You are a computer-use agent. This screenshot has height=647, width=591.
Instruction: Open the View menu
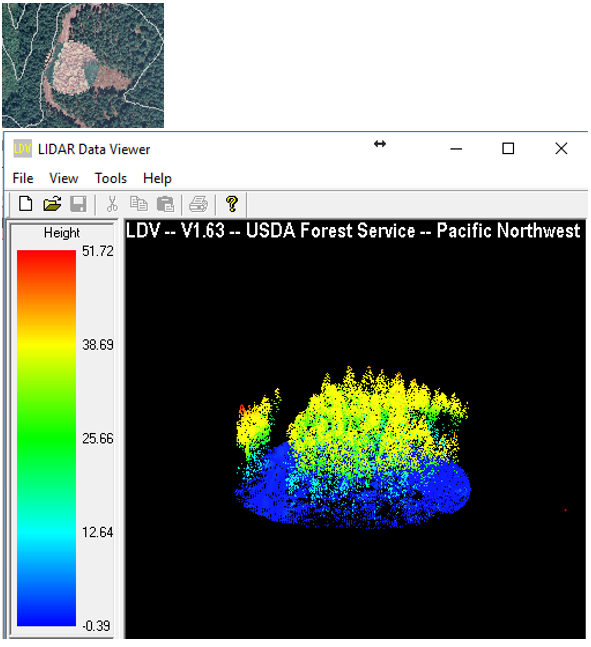(x=64, y=178)
